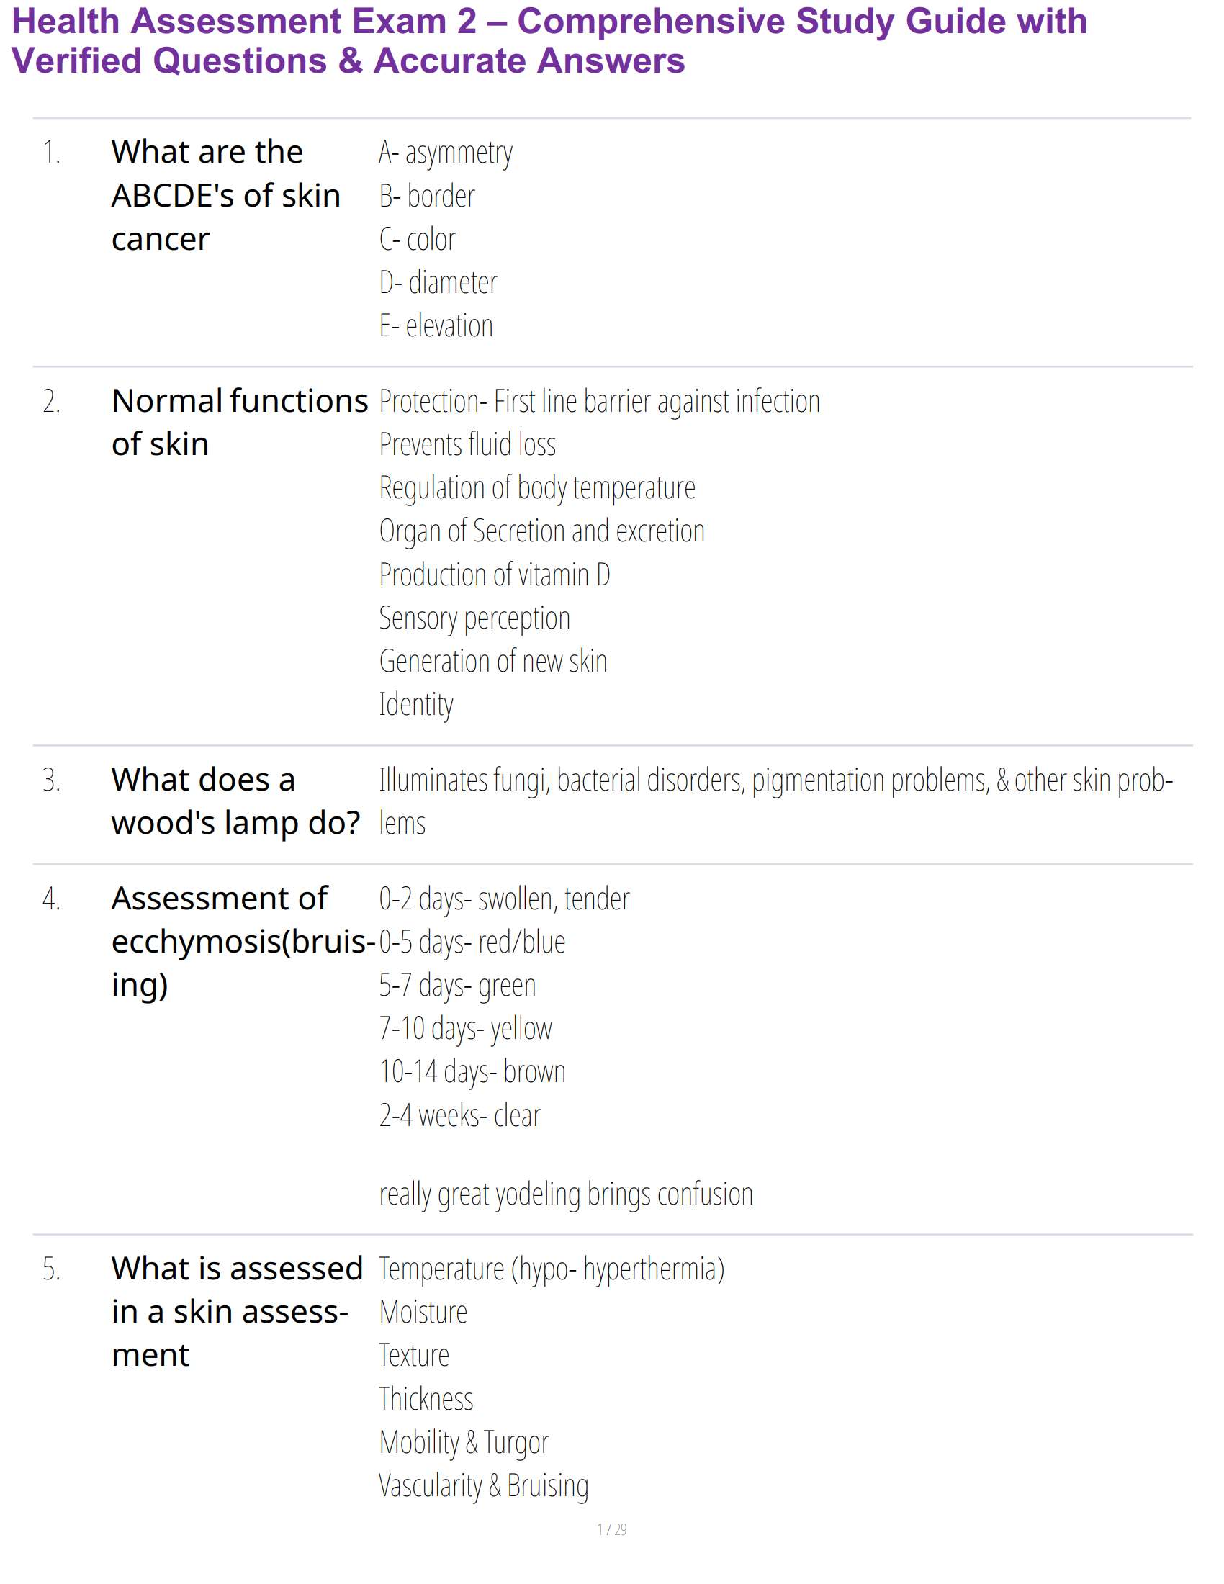Click question number 4

click(x=51, y=900)
